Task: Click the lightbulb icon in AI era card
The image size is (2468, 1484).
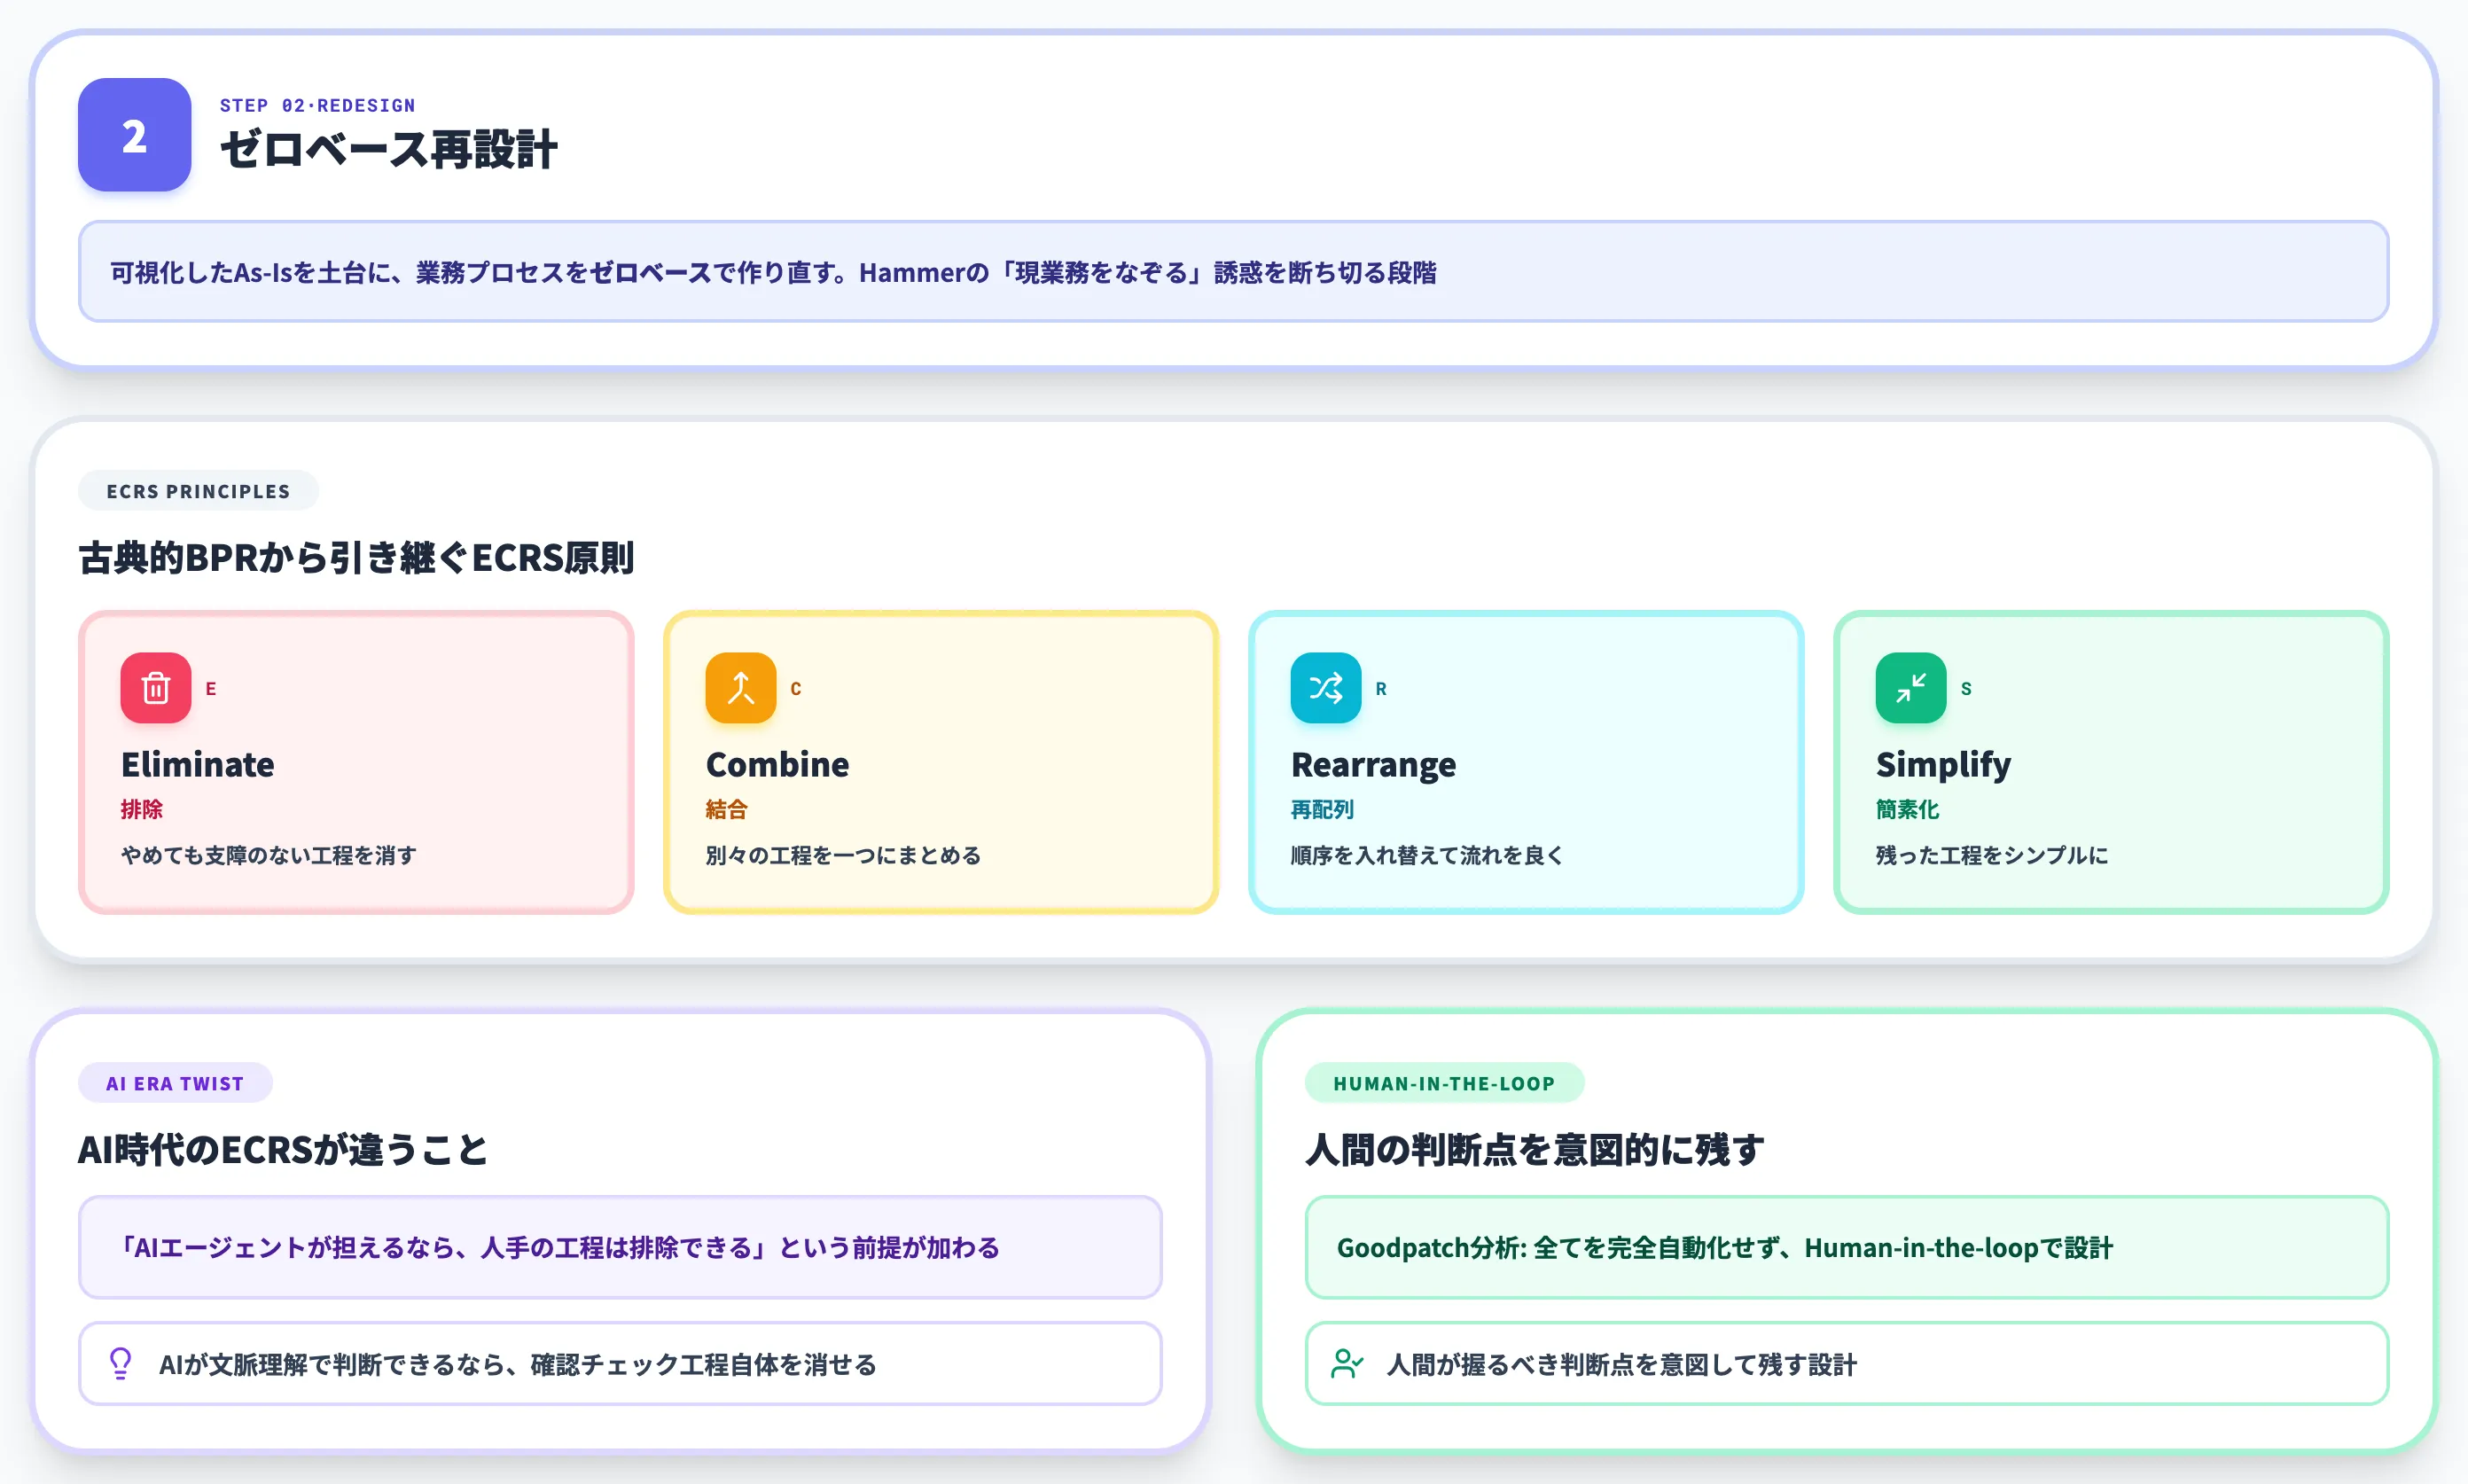Action: click(x=120, y=1364)
